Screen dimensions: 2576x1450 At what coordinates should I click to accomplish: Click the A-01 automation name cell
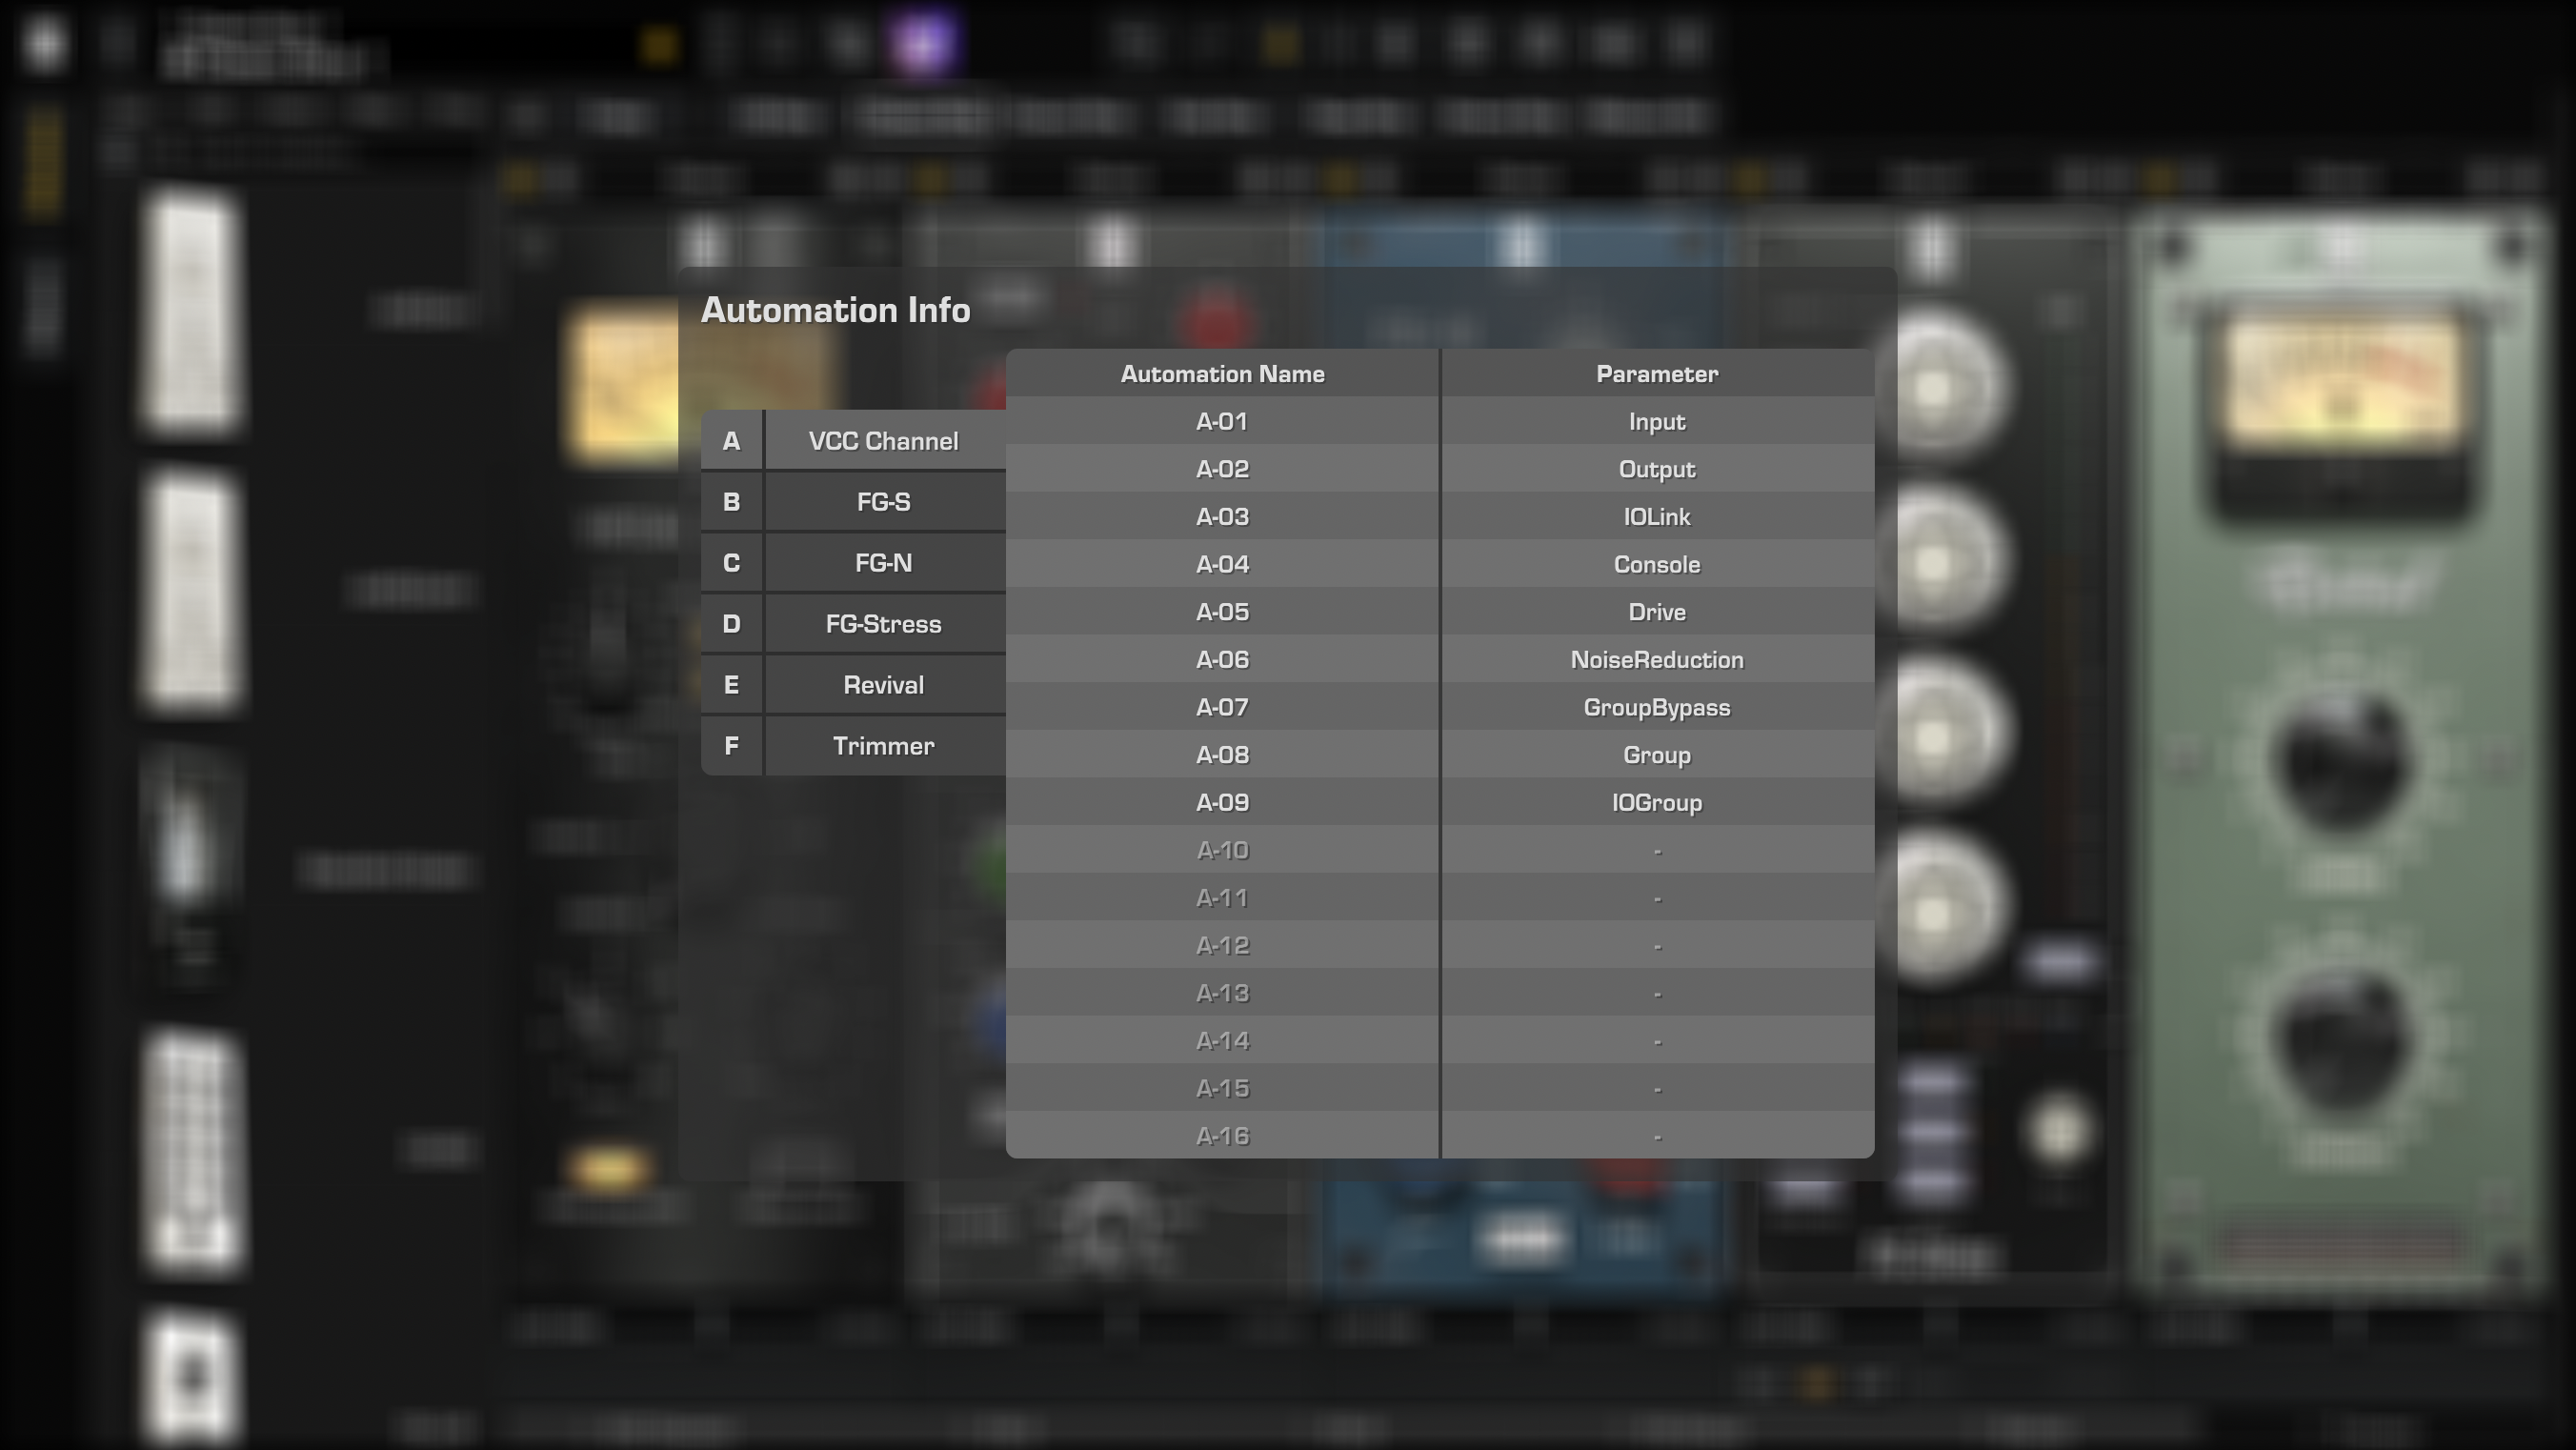1222,421
